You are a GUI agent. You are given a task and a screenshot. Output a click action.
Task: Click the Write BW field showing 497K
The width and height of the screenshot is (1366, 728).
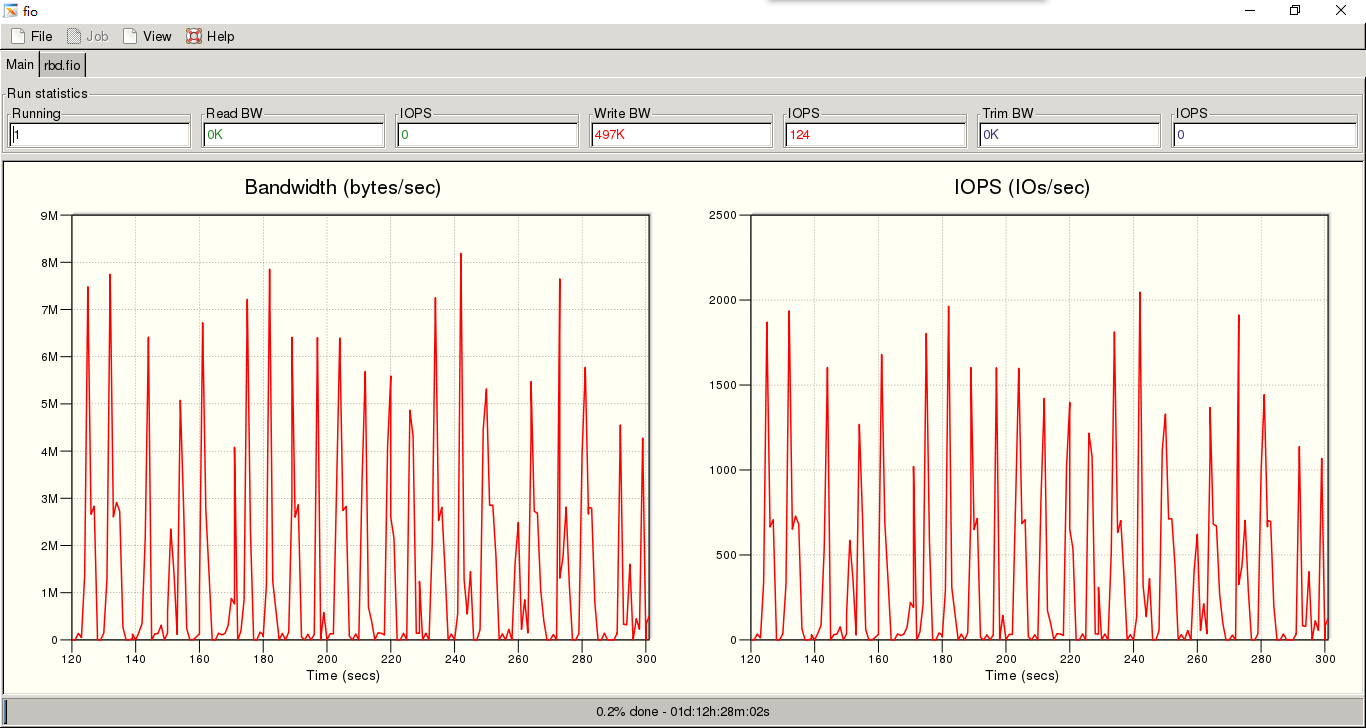click(x=682, y=134)
